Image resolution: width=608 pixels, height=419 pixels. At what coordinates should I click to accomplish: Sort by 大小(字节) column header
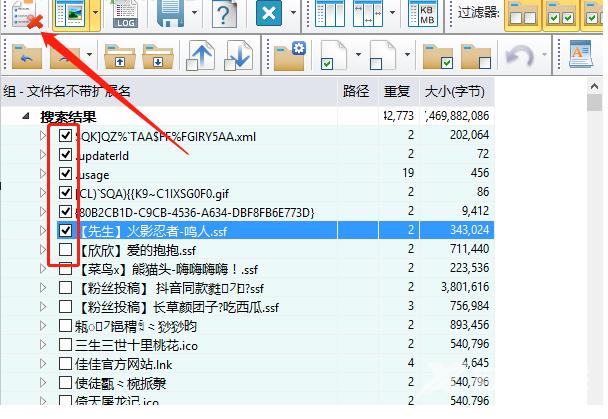[457, 91]
